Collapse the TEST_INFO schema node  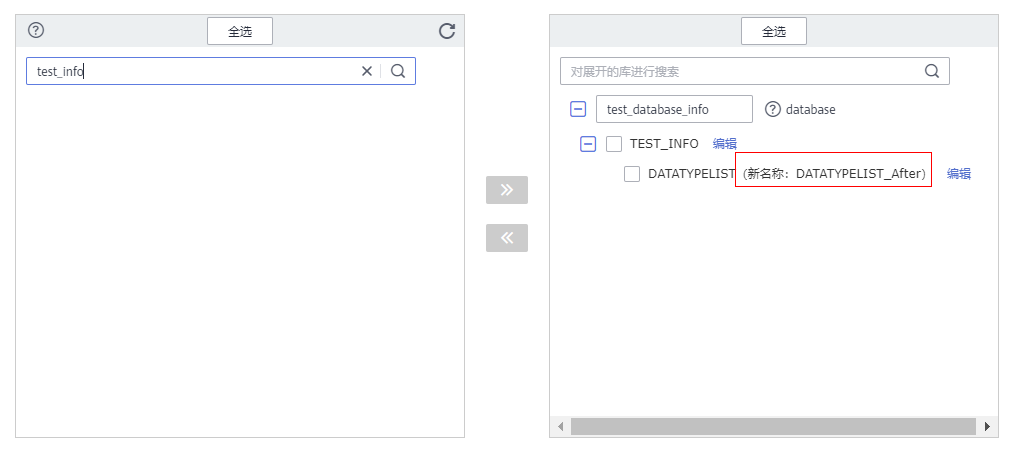tap(589, 144)
